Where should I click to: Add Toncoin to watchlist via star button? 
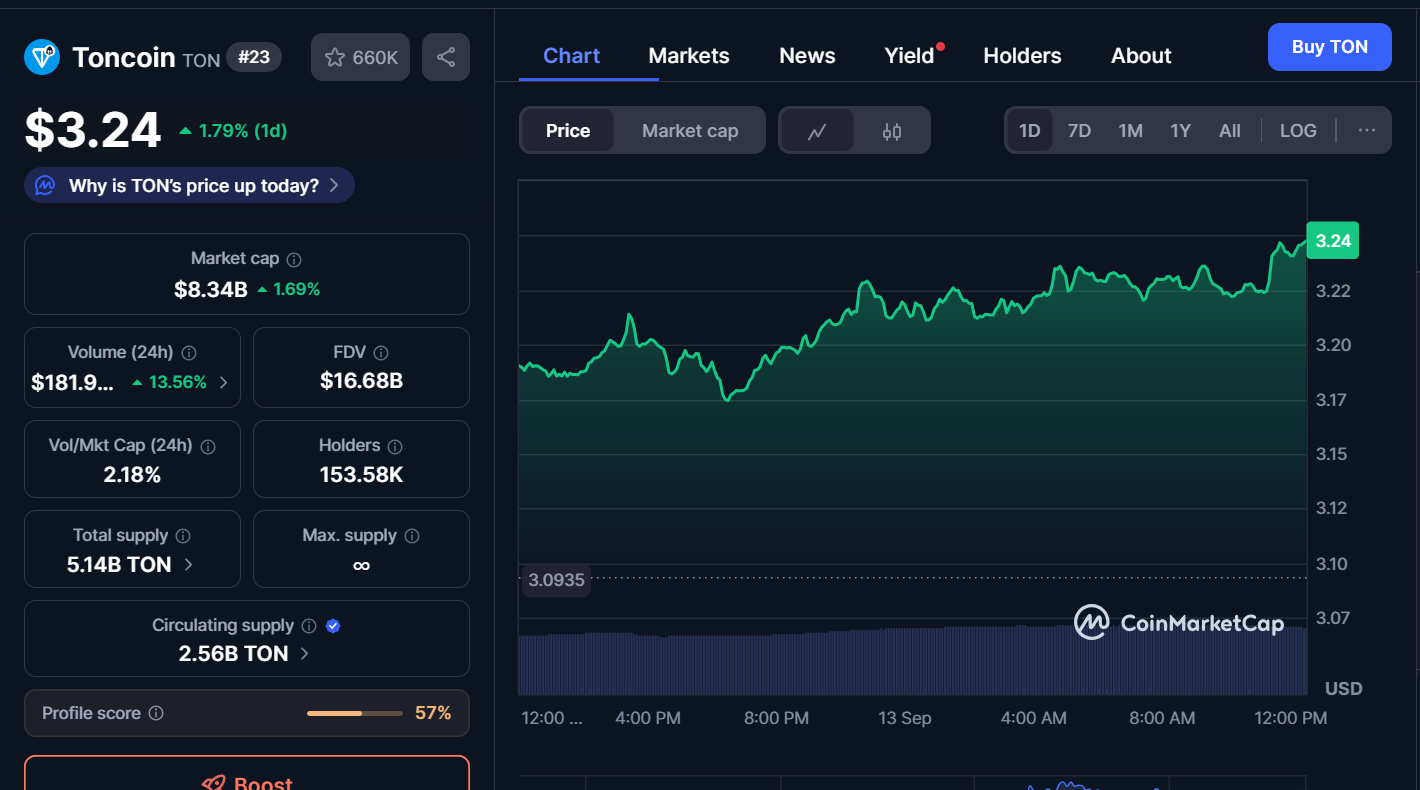click(x=361, y=57)
